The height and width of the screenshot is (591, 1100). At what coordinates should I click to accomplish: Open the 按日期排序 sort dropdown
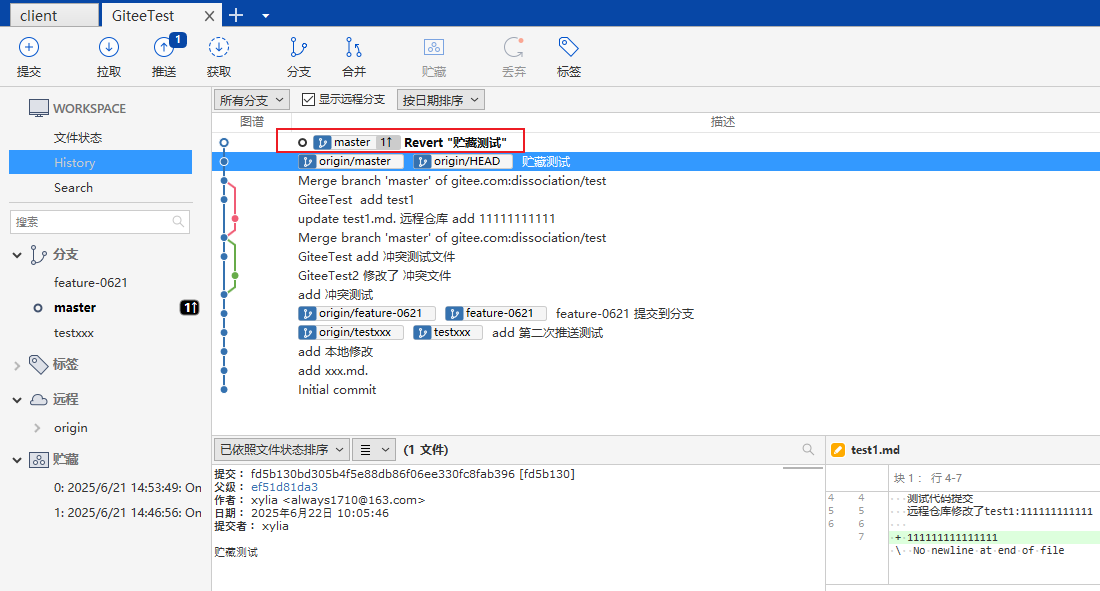440,100
